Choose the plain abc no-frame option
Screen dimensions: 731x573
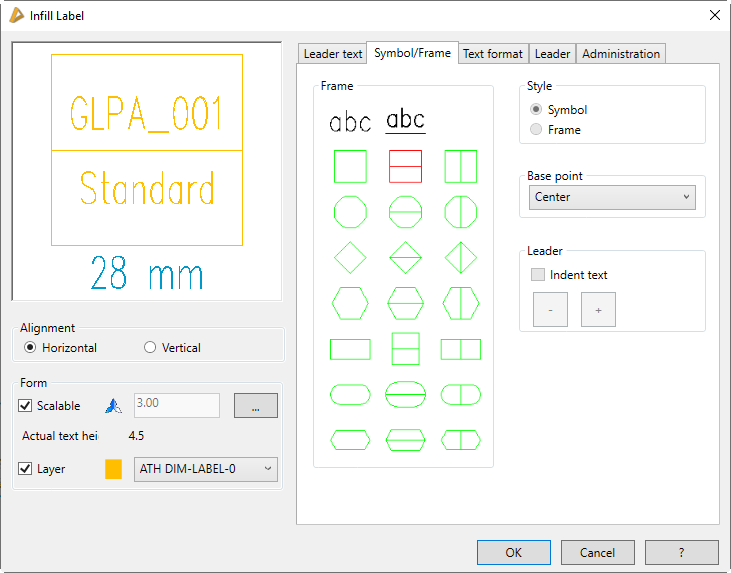click(x=350, y=122)
